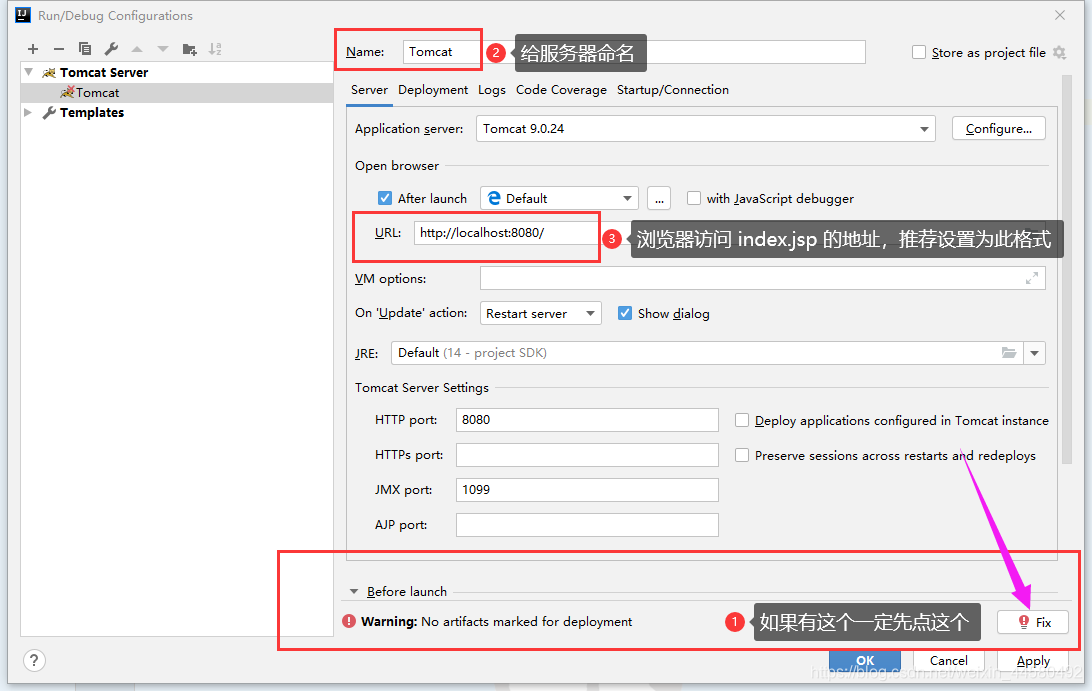Screen dimensions: 1092x691
Task: Browse JRE folder icon
Action: tap(1008, 352)
